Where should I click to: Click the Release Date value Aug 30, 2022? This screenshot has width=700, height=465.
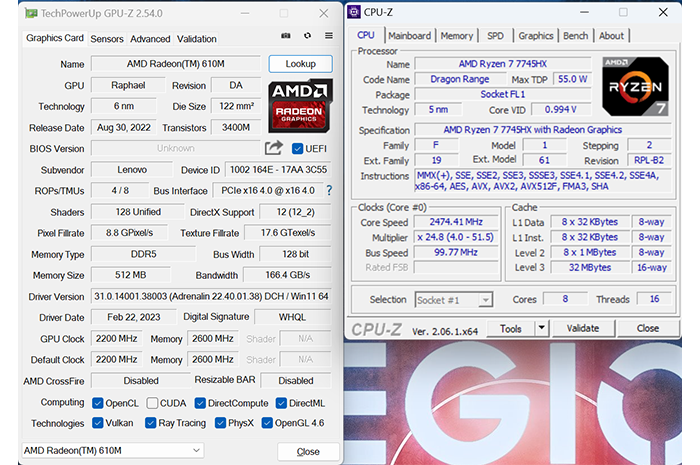point(124,127)
